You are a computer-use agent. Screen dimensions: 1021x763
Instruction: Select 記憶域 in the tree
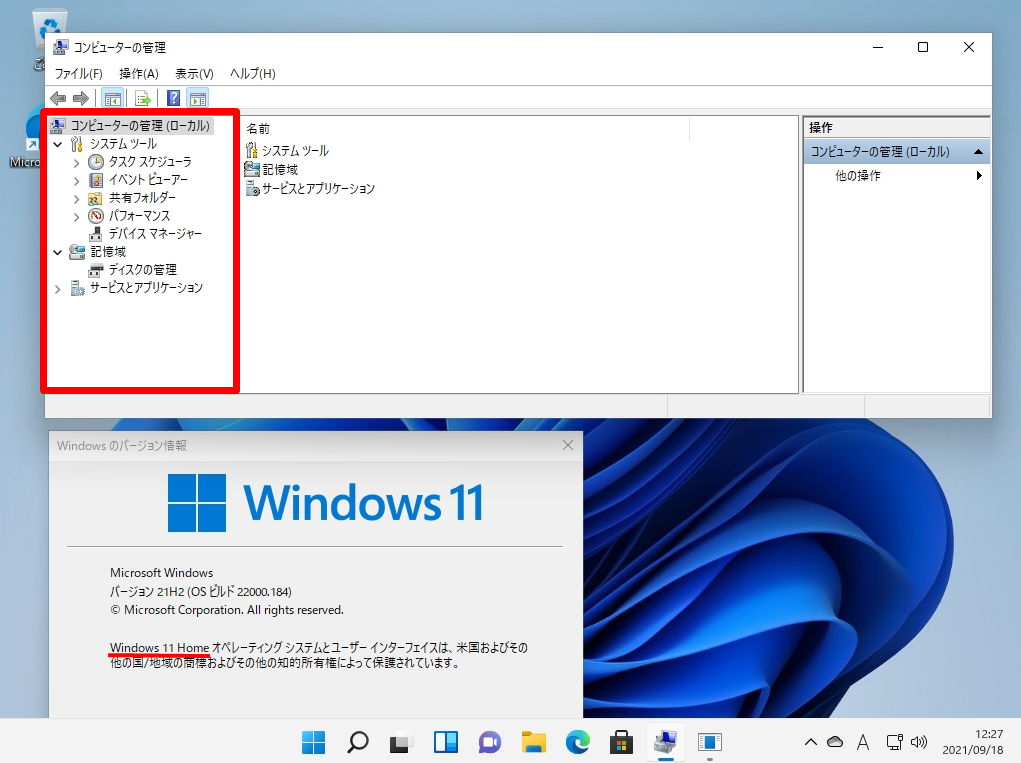tap(107, 251)
